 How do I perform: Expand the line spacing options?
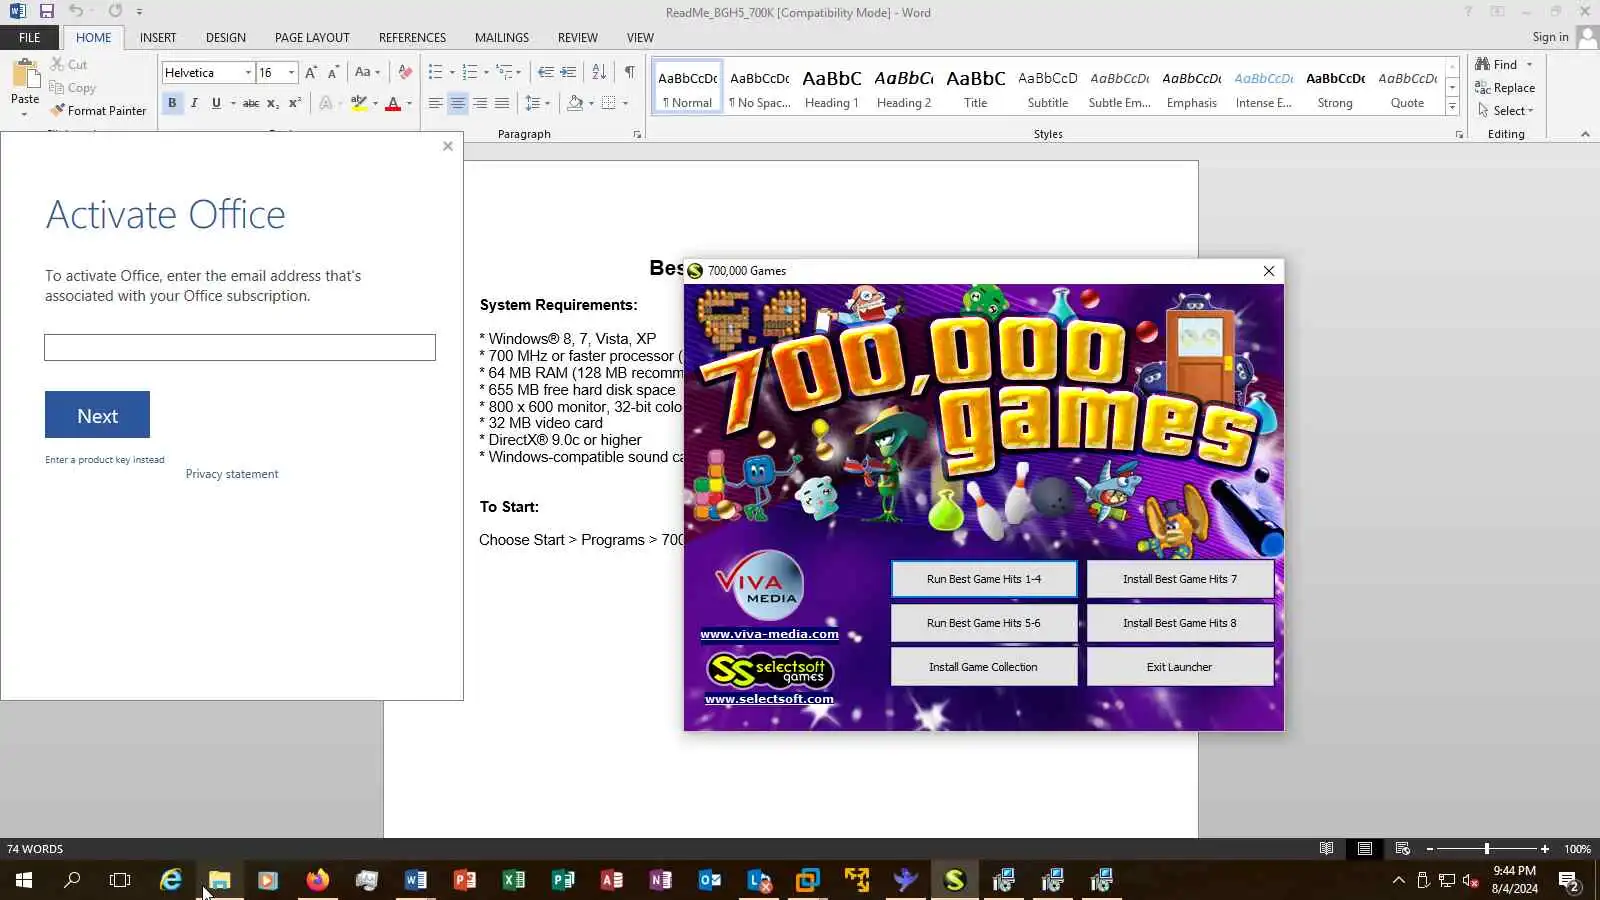pyautogui.click(x=537, y=103)
